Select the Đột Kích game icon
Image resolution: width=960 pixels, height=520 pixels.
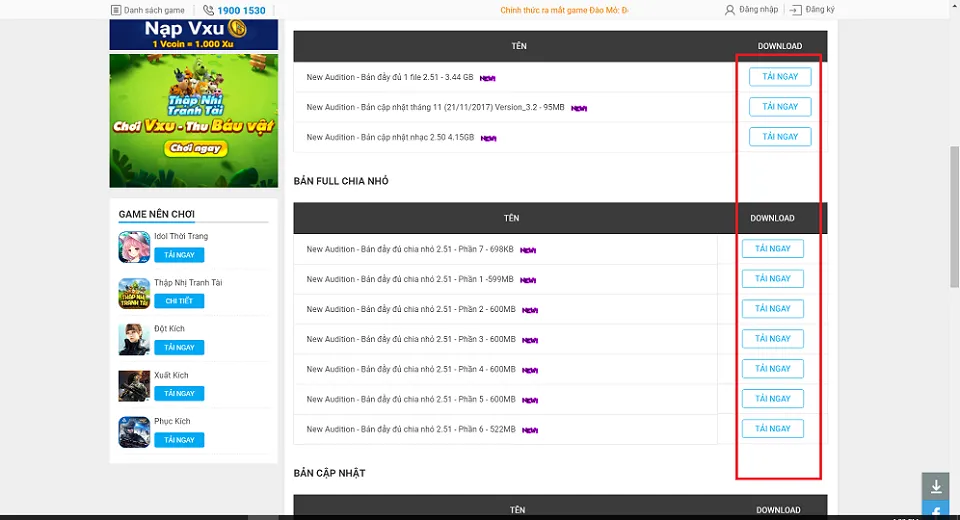(x=134, y=339)
